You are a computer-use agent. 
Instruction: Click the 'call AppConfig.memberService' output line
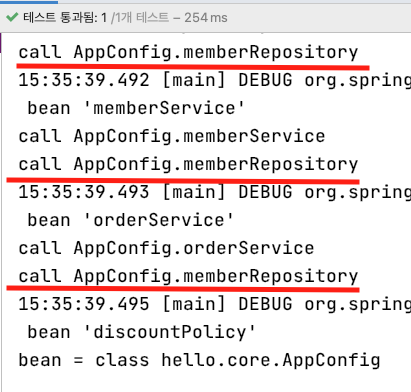pyautogui.click(x=172, y=136)
